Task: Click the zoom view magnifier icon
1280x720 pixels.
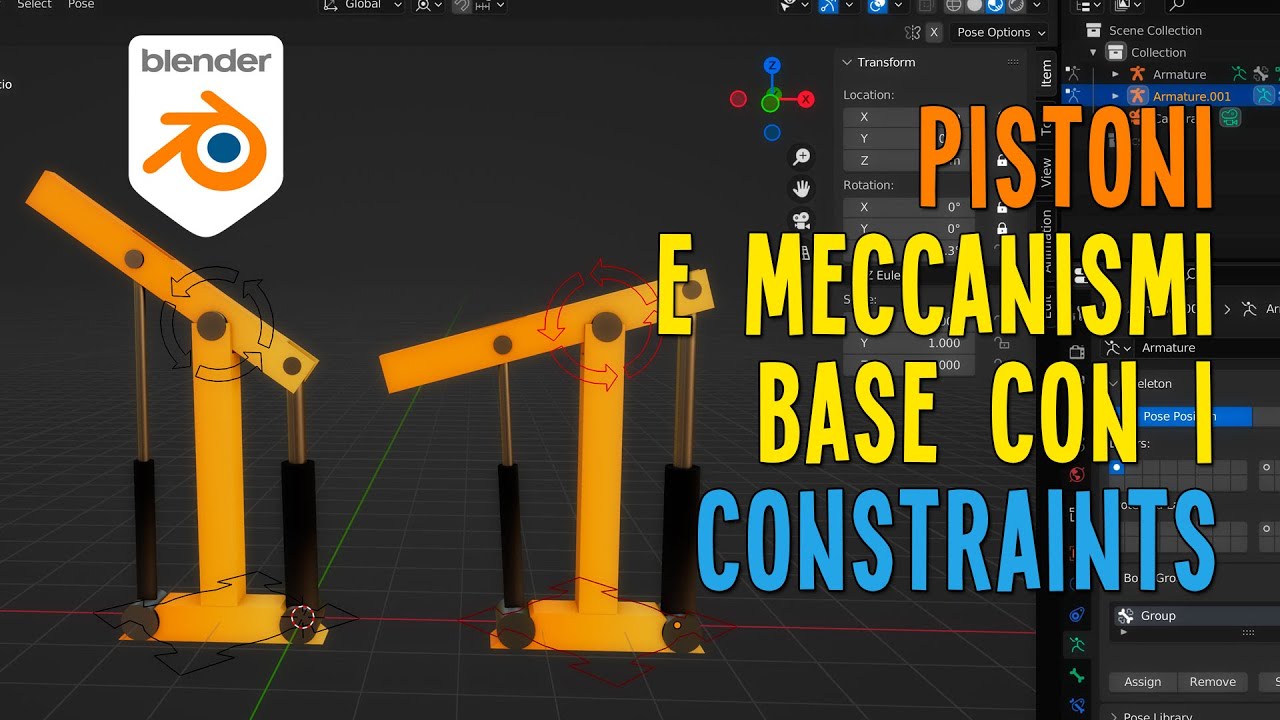Action: point(801,157)
